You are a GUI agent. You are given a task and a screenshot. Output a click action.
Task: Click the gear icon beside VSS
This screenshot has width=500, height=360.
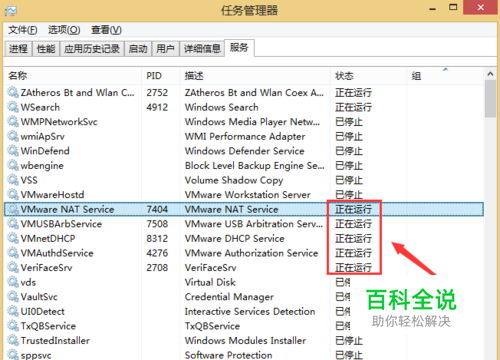point(13,180)
